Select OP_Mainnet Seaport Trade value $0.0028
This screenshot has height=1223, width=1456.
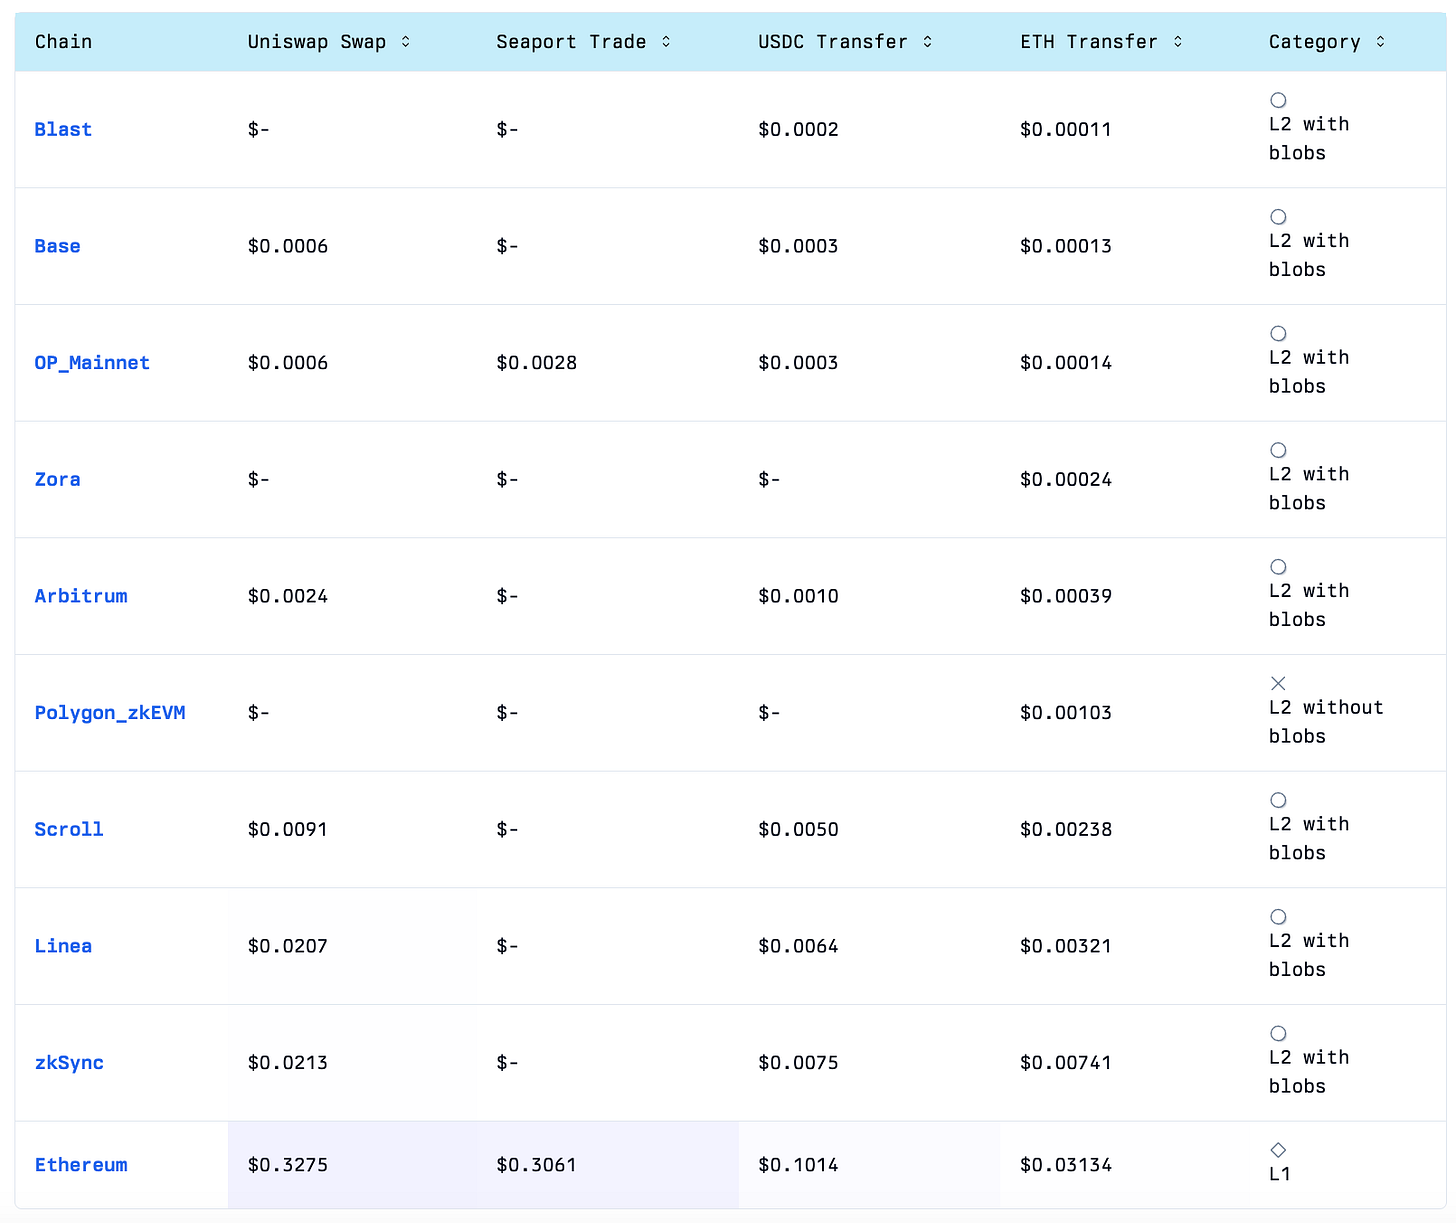click(x=537, y=363)
